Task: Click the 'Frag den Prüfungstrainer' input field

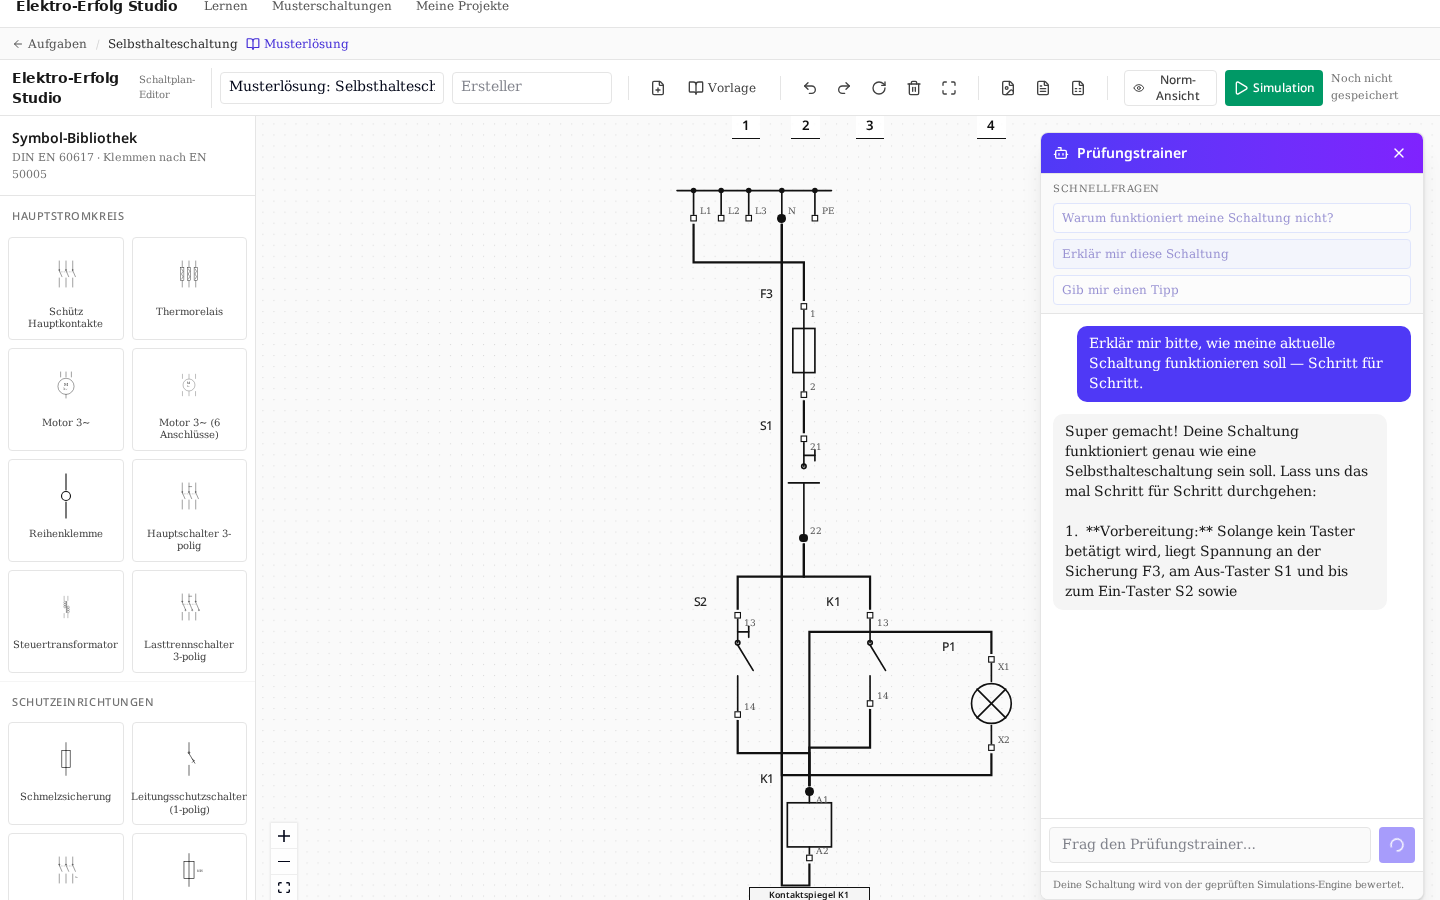Action: [x=1210, y=845]
